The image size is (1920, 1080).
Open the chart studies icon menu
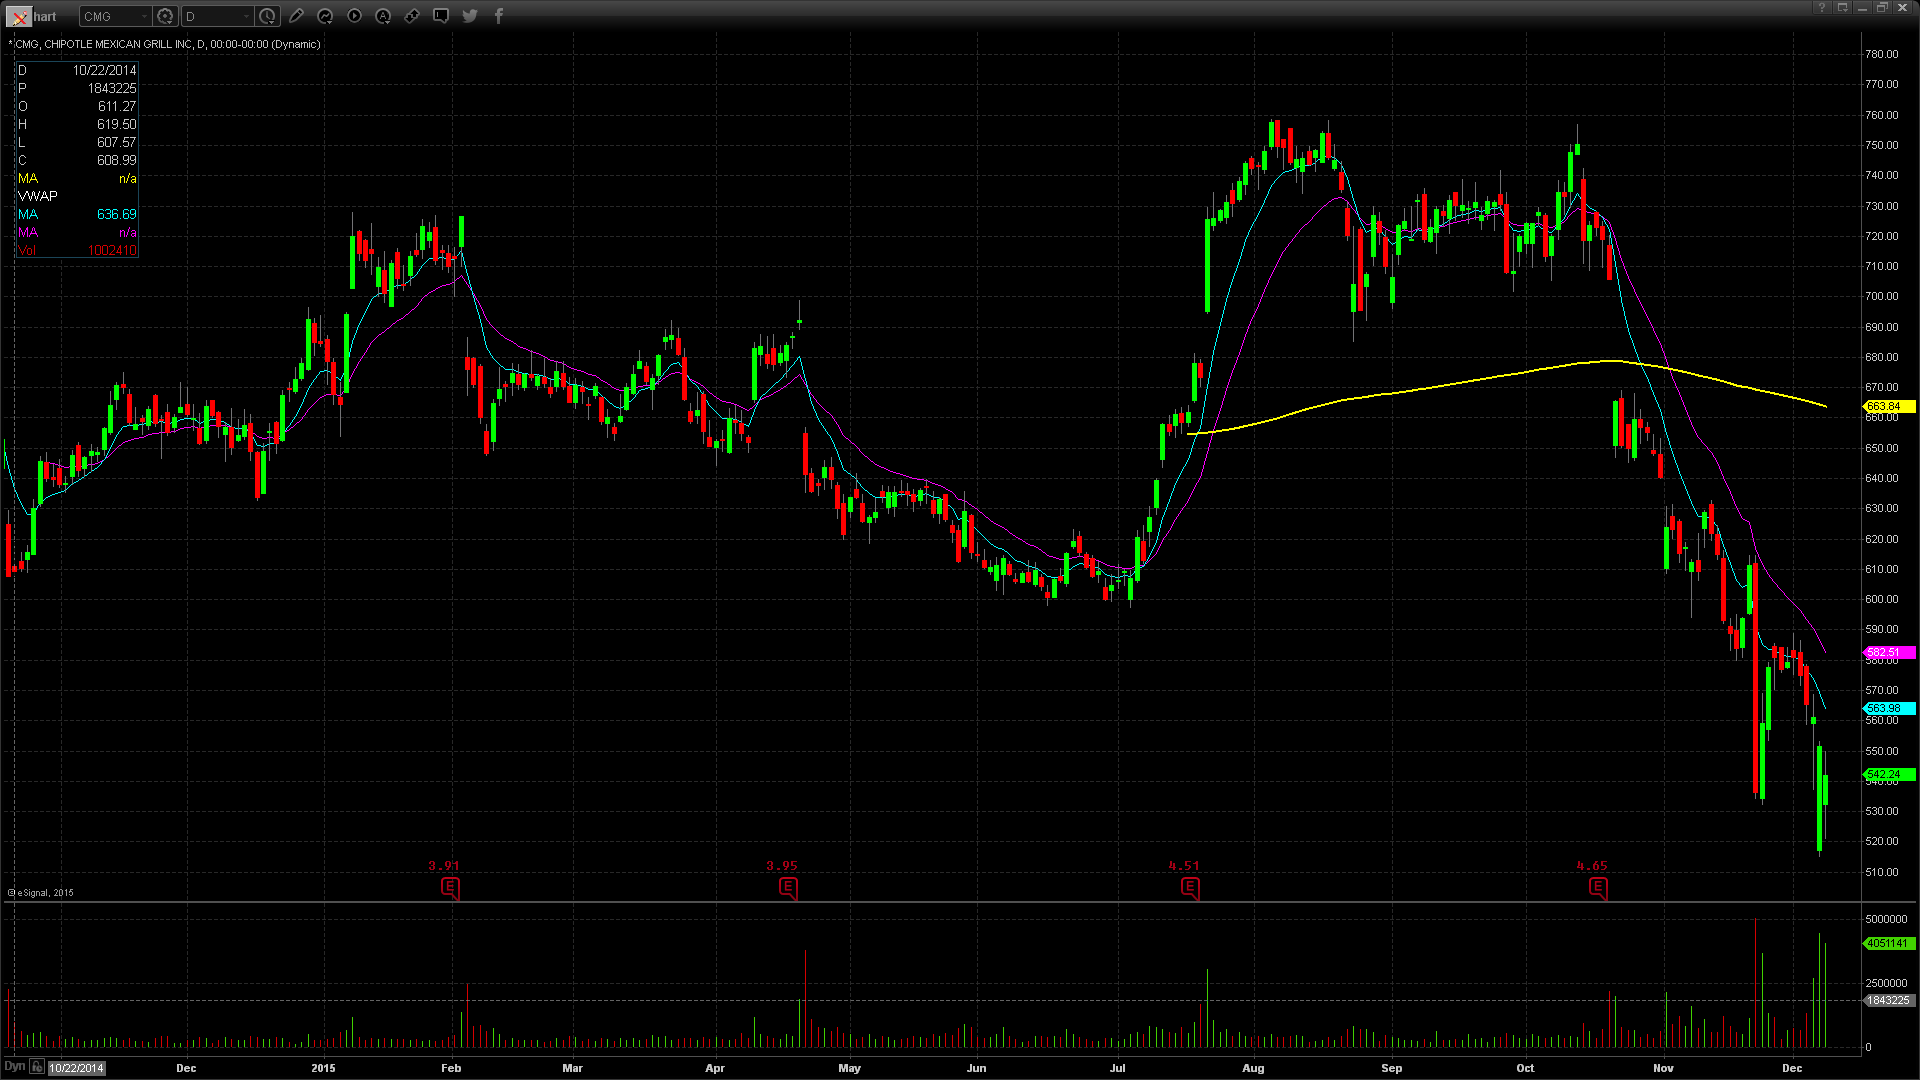325,16
